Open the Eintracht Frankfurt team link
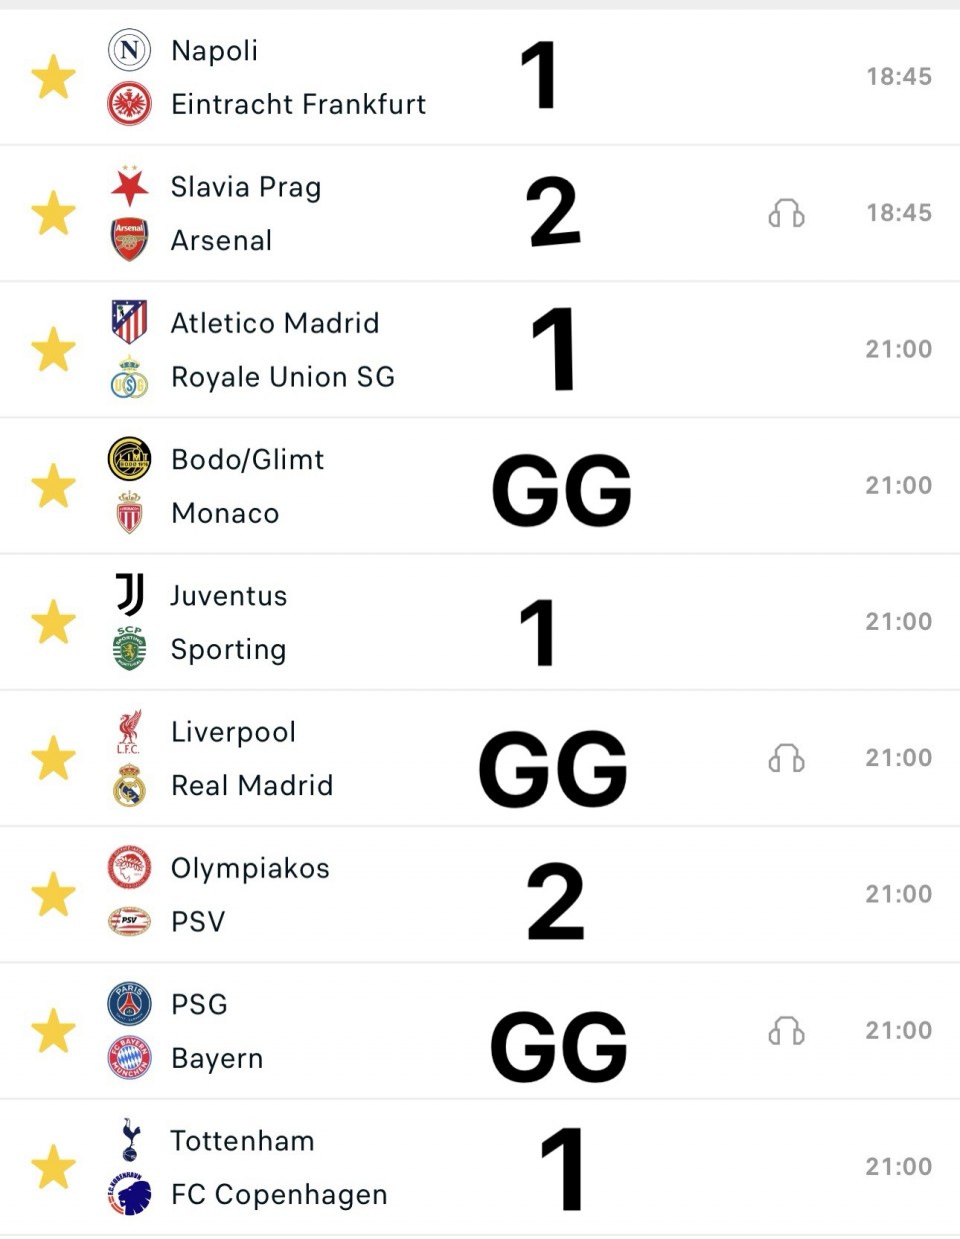 point(298,104)
